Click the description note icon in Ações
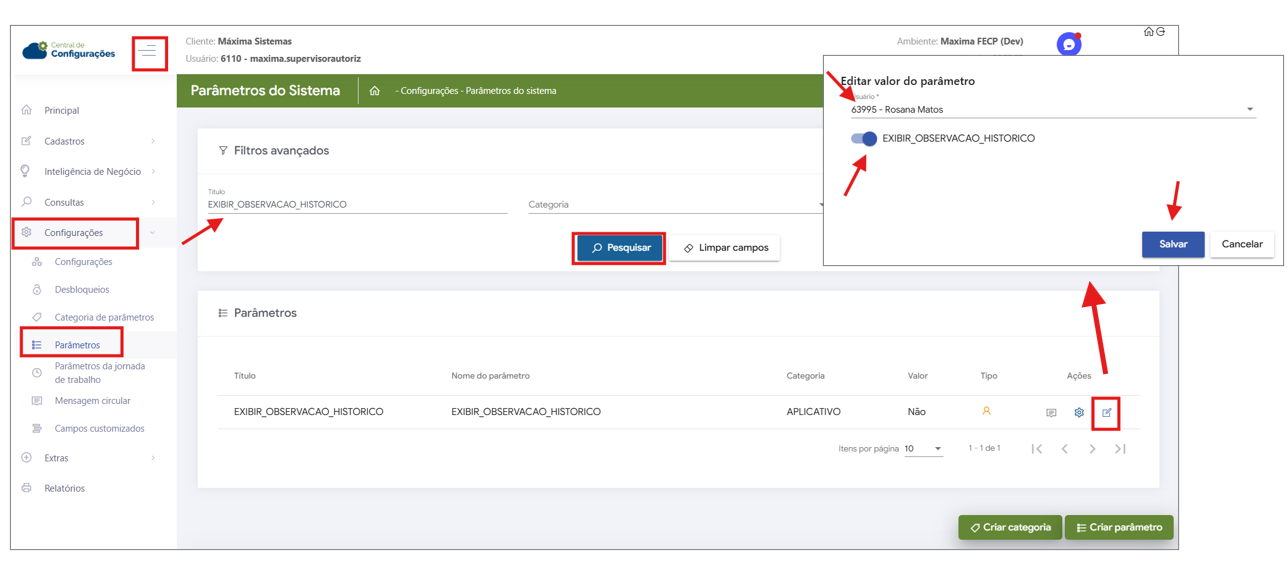 1051,412
